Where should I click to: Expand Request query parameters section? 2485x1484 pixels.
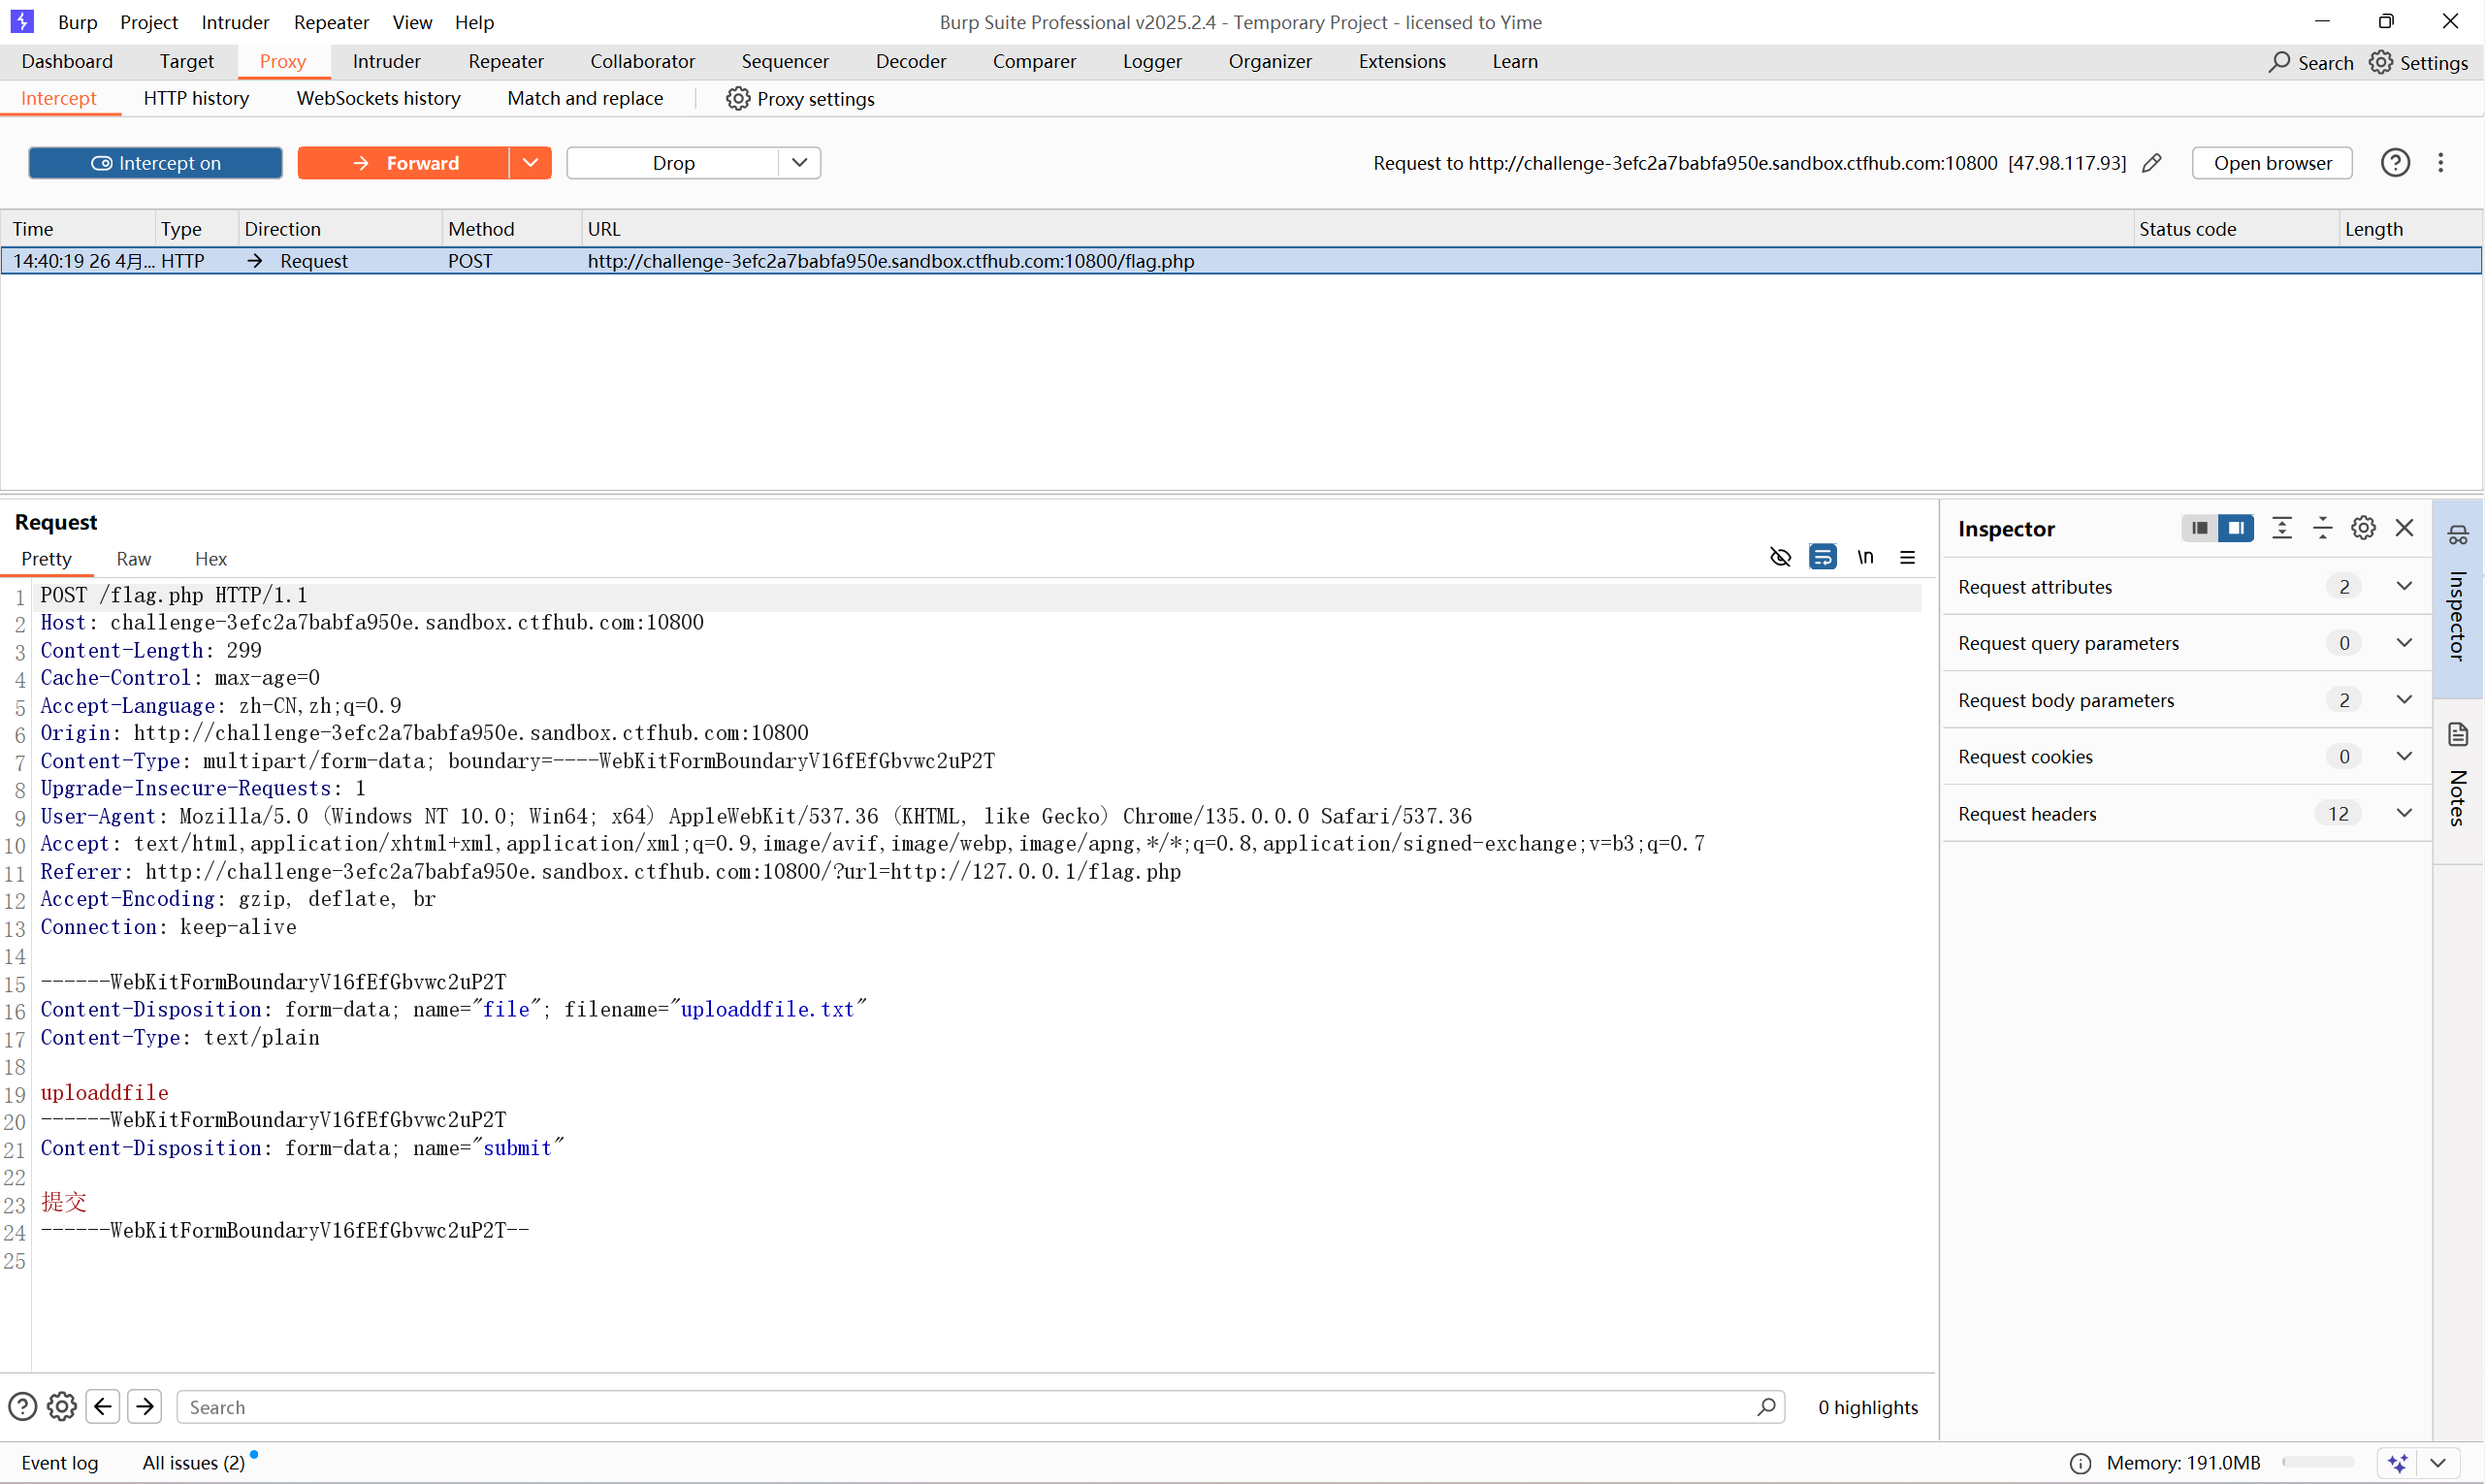2405,643
